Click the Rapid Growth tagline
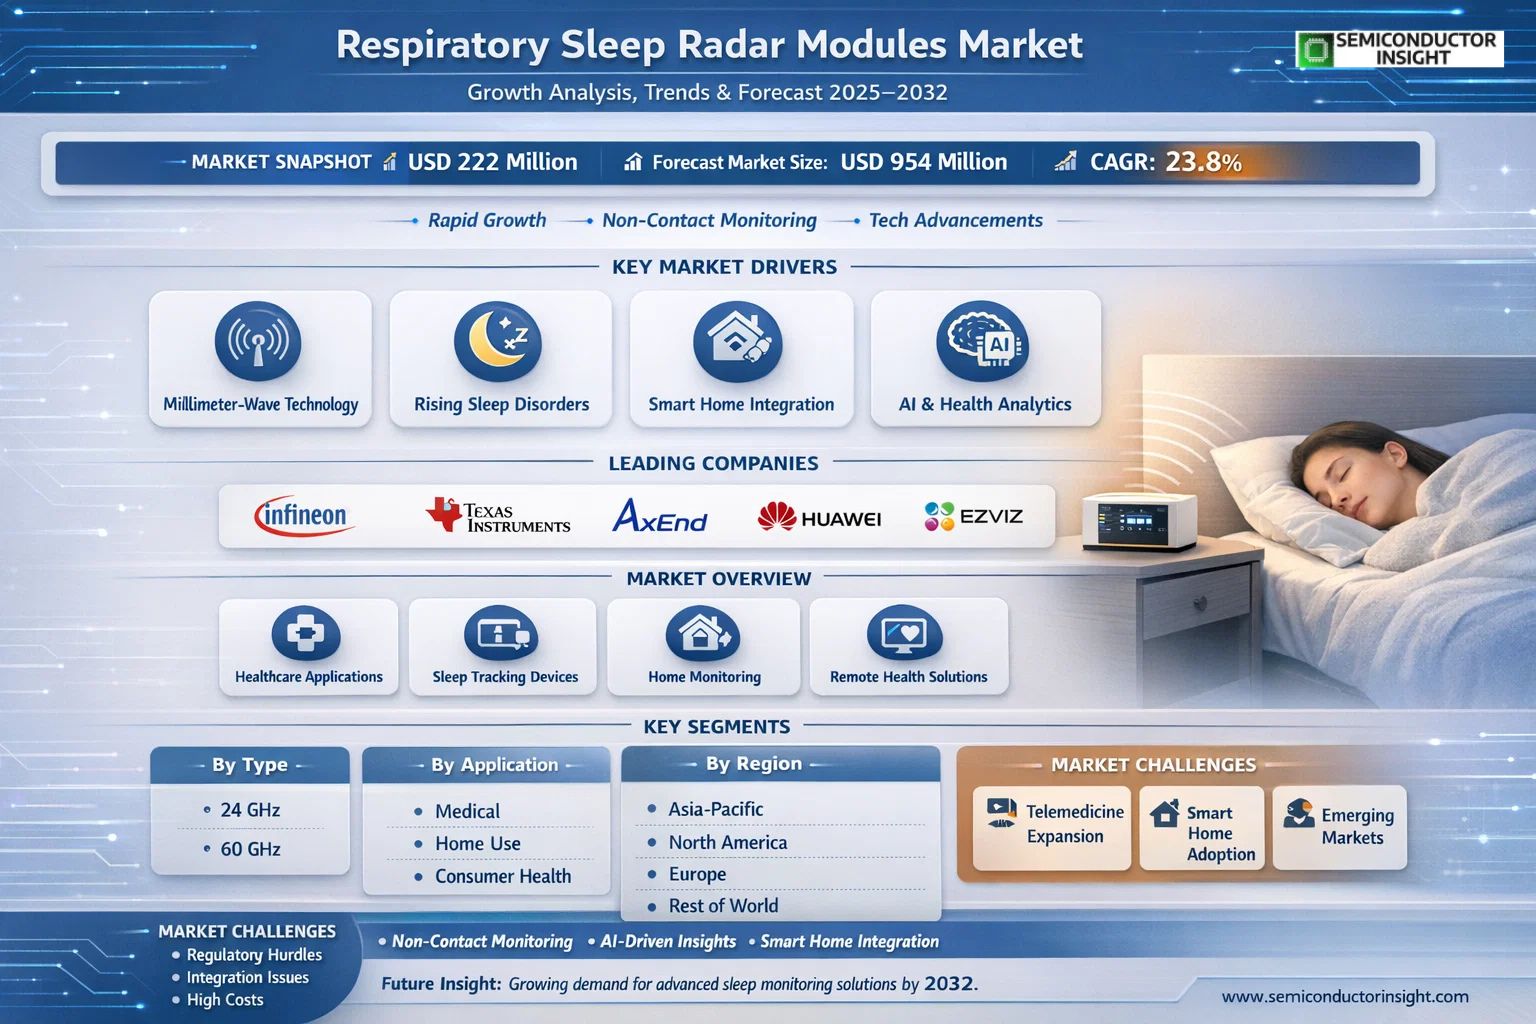Screen dimensions: 1536x1024 pos(487,220)
